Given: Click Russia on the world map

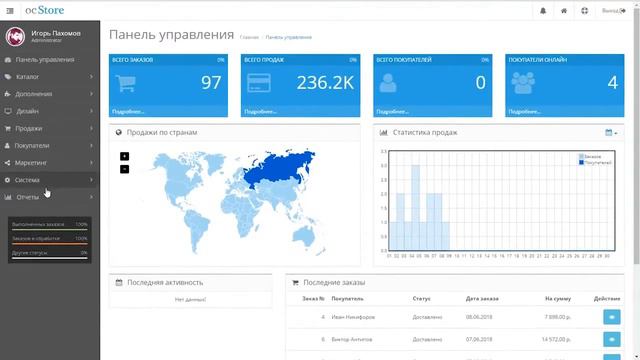Looking at the screenshot, I should coord(278,168).
